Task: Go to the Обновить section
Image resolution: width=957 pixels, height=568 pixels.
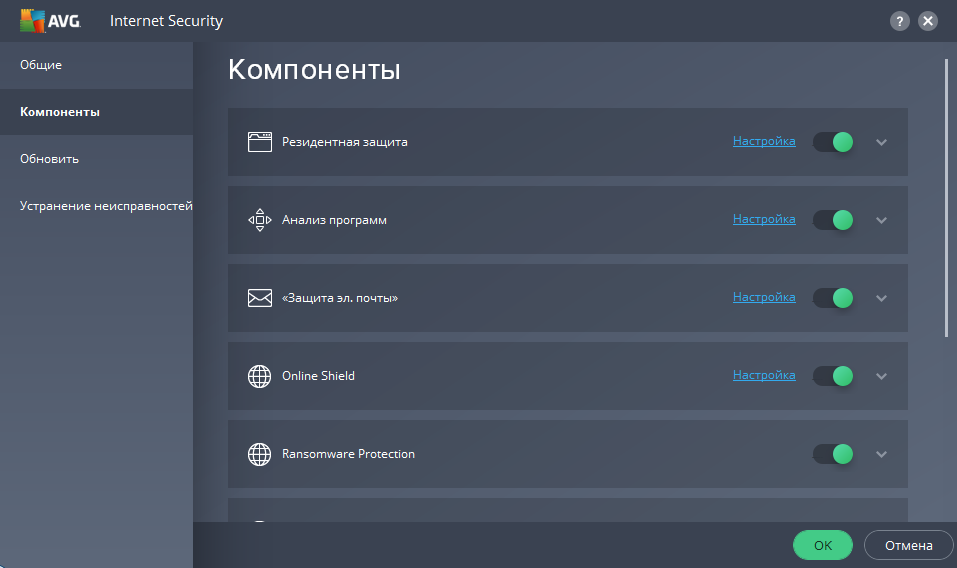Action: pos(96,159)
